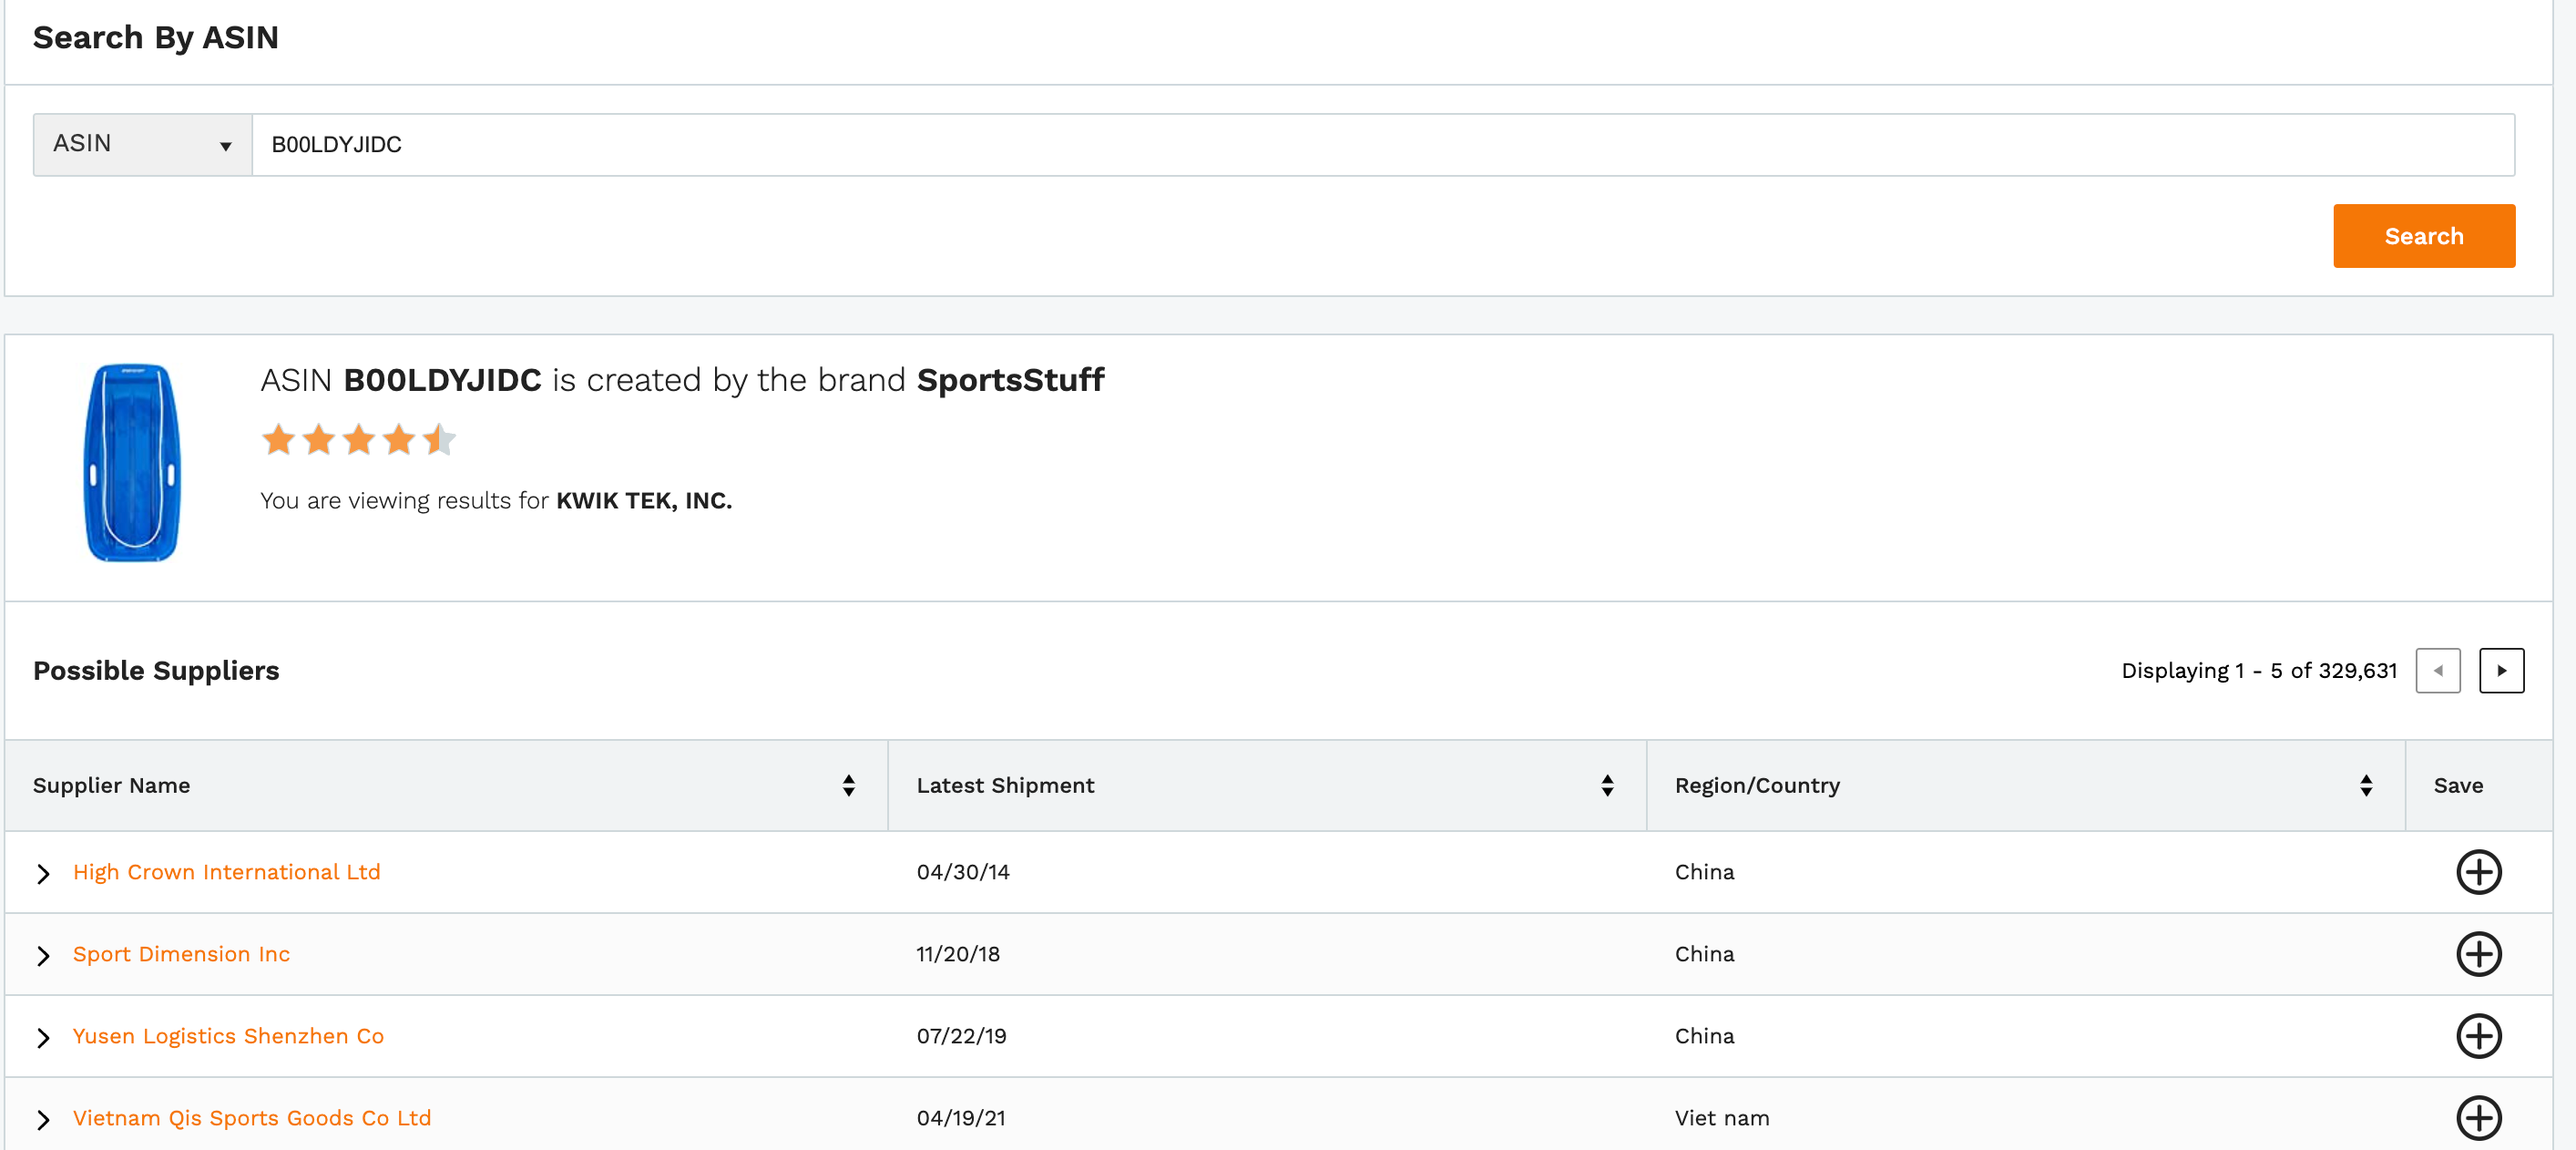Click the 04/19/21 shipment date
This screenshot has width=2576, height=1150.
(x=961, y=1118)
